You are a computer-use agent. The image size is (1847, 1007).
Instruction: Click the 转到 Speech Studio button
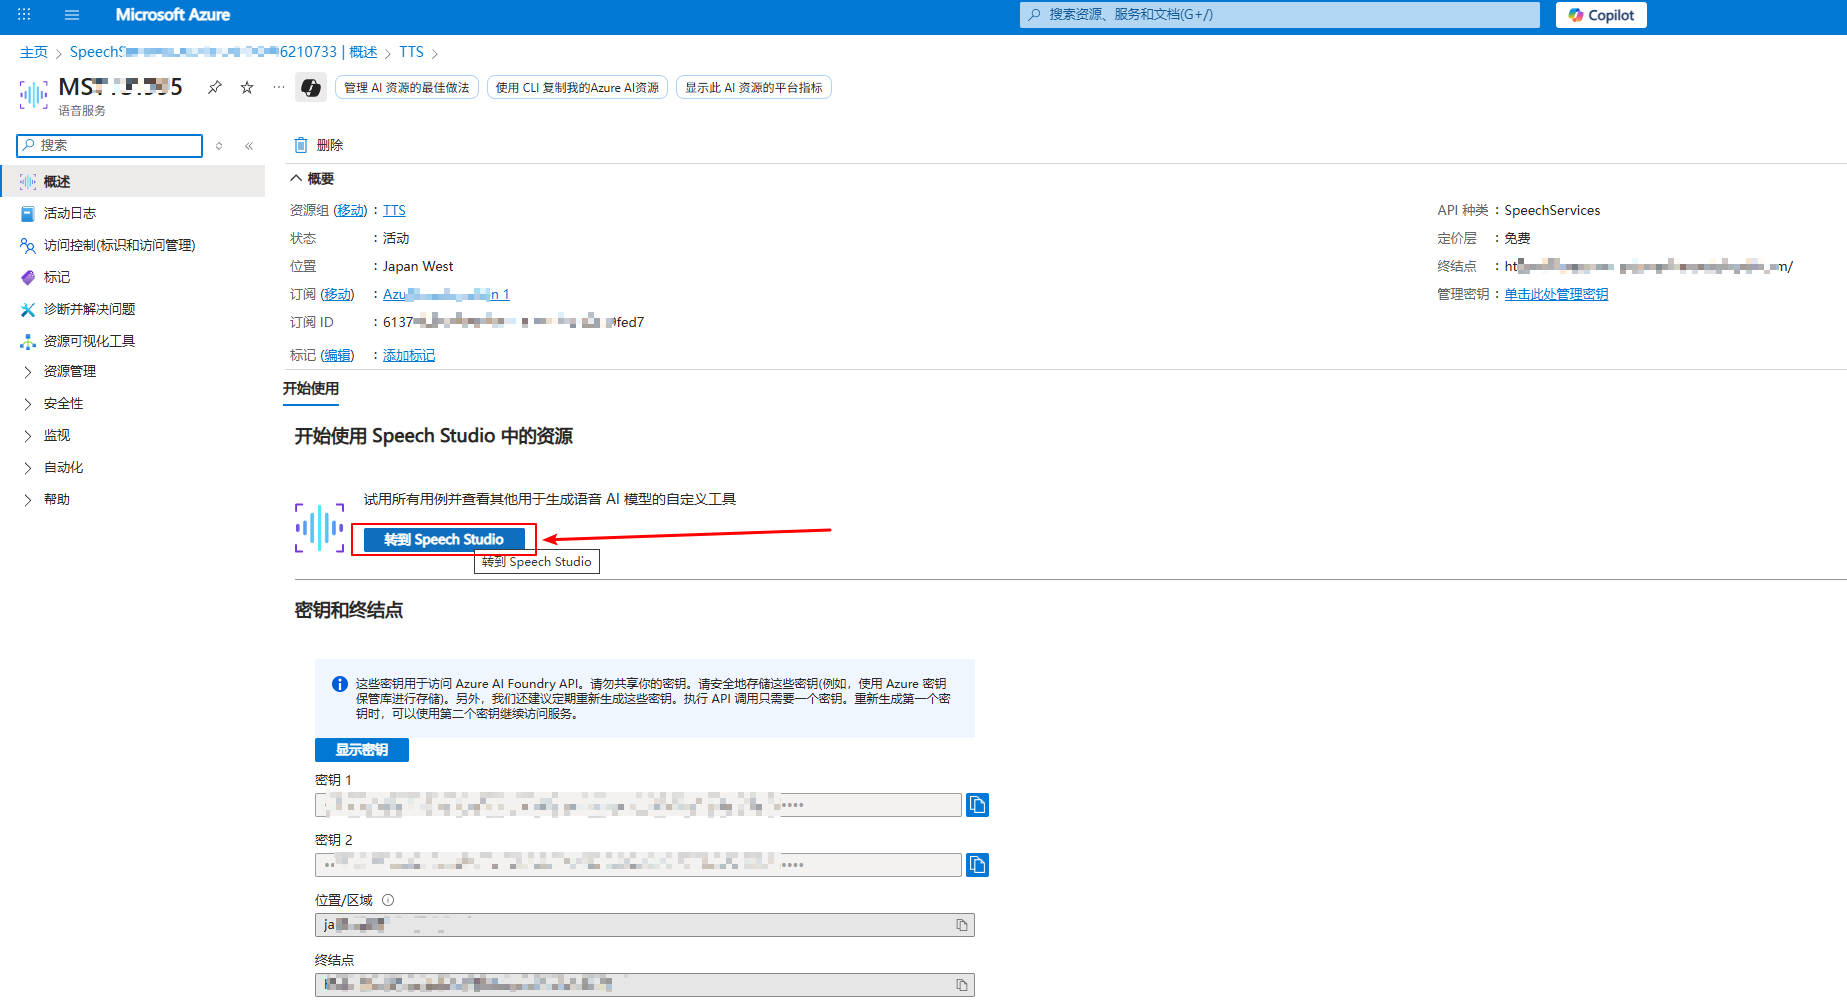444,540
